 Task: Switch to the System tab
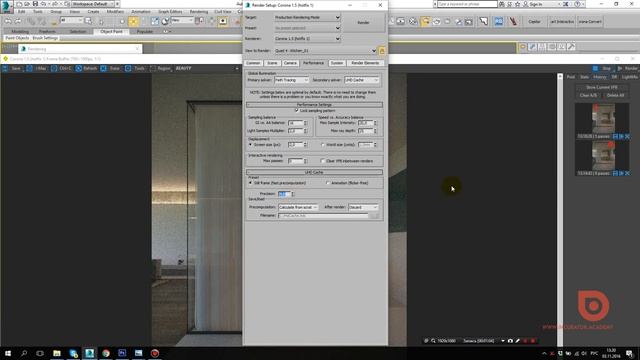coord(337,63)
